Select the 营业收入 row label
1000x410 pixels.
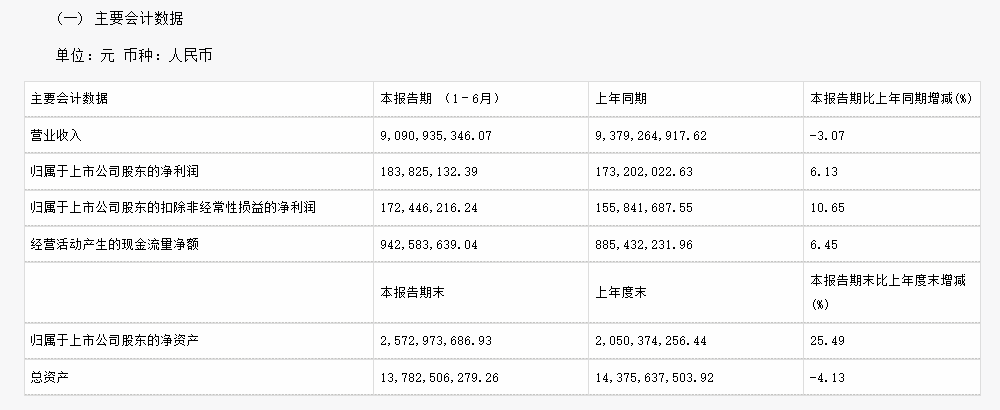click(56, 135)
